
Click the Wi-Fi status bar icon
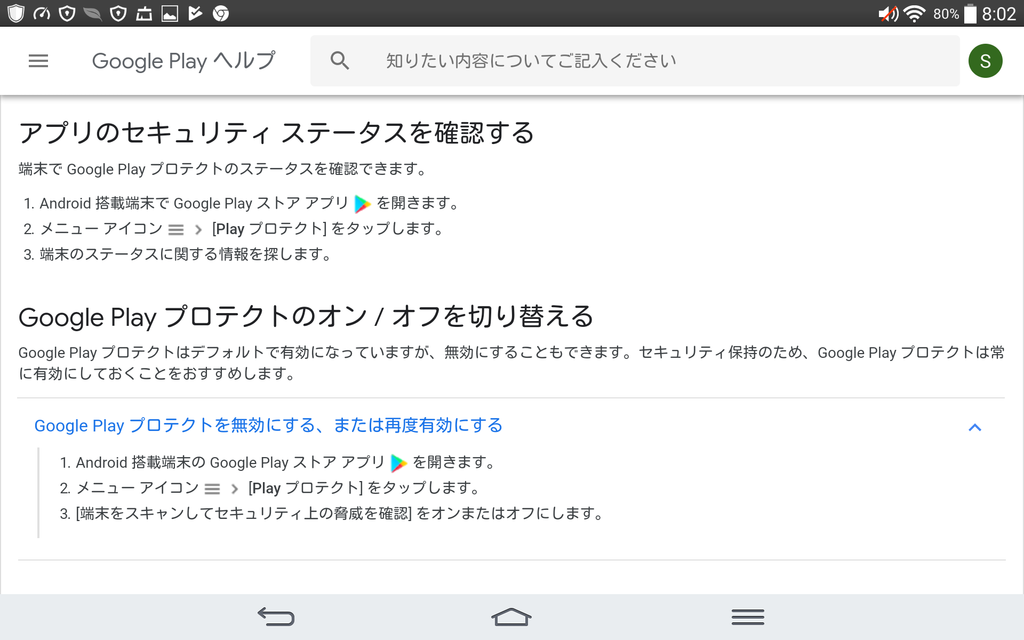914,13
